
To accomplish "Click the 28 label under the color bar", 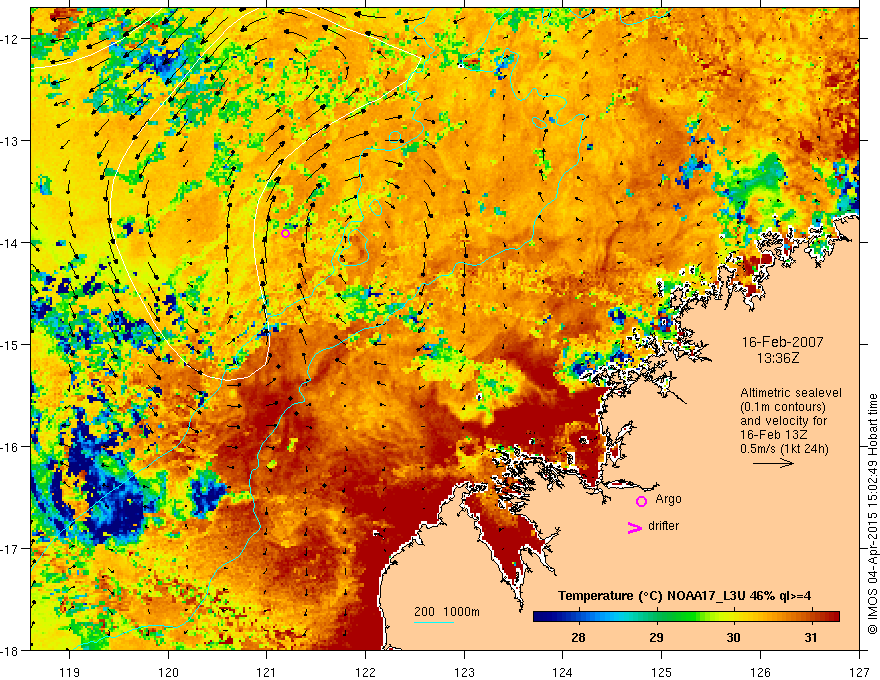I will [x=578, y=638].
